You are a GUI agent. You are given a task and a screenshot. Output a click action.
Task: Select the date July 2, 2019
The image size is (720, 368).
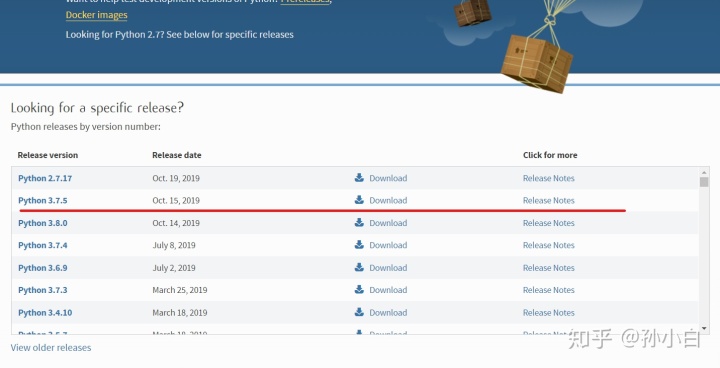(174, 268)
